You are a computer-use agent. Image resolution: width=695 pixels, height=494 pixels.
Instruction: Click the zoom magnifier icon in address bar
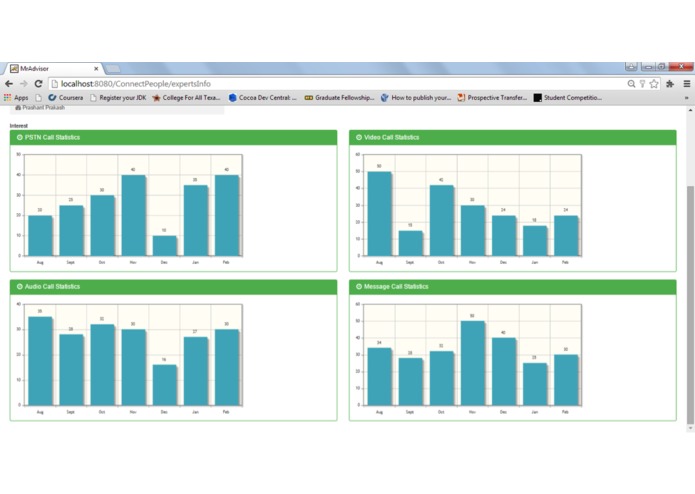click(631, 84)
